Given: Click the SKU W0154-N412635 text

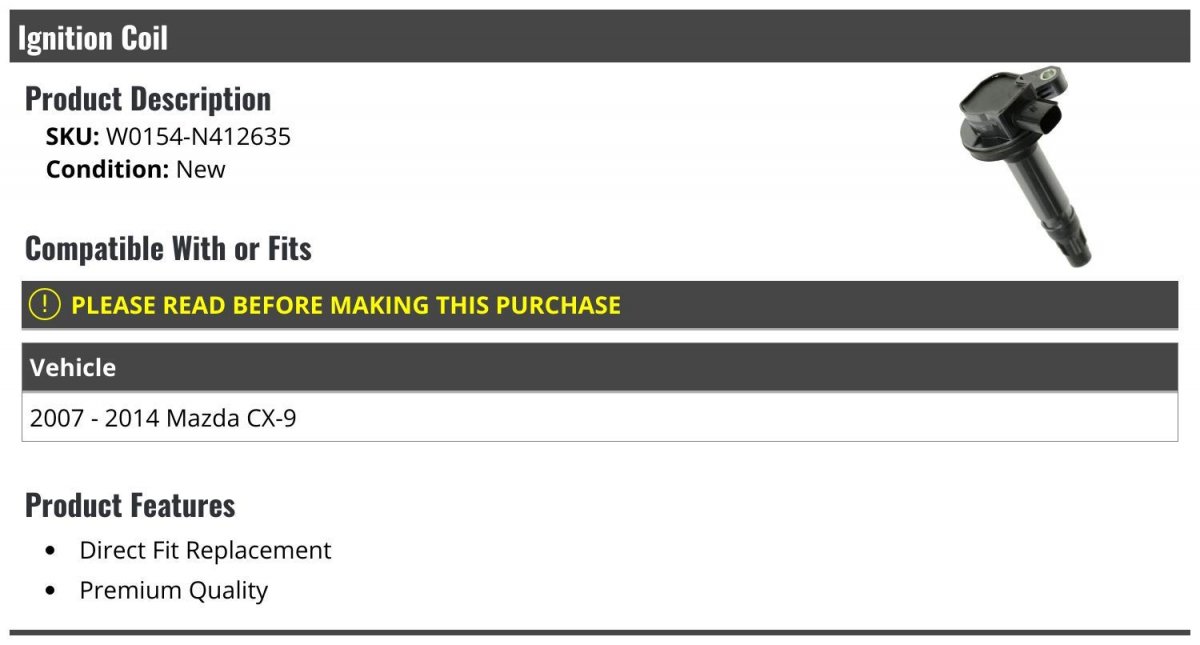Looking at the screenshot, I should point(168,137).
